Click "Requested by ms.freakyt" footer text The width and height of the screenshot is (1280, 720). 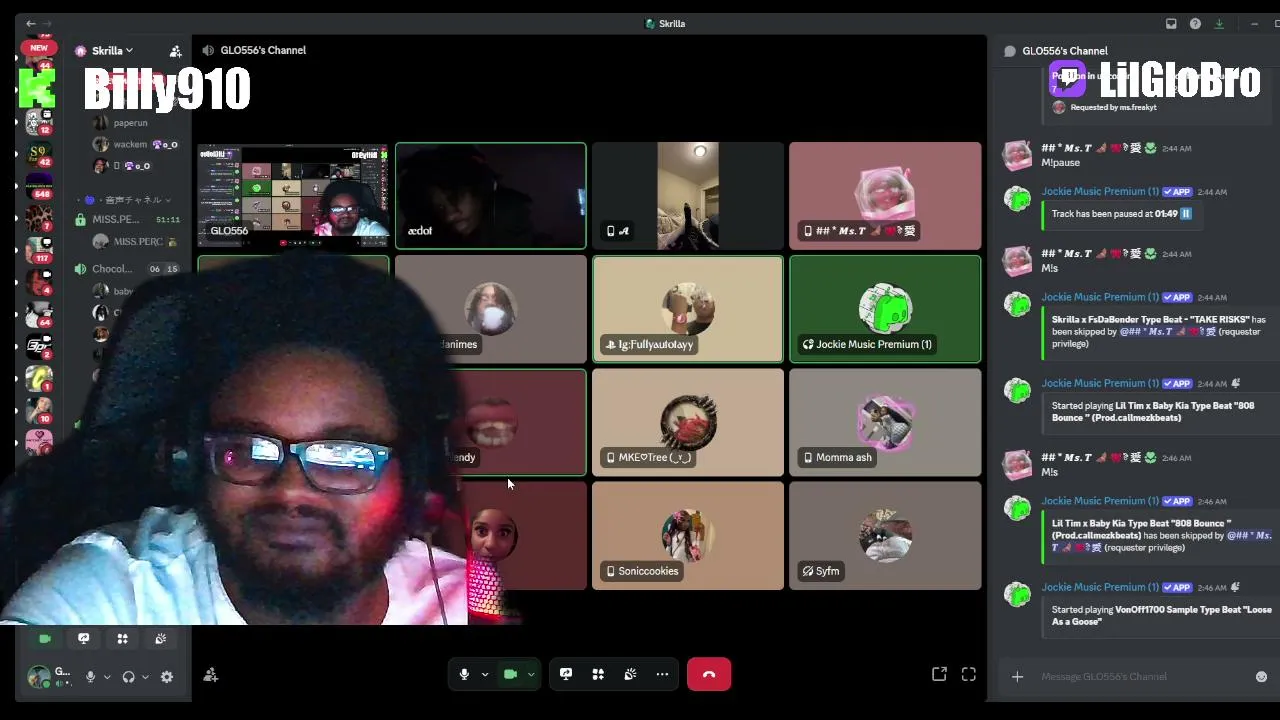coord(1113,107)
